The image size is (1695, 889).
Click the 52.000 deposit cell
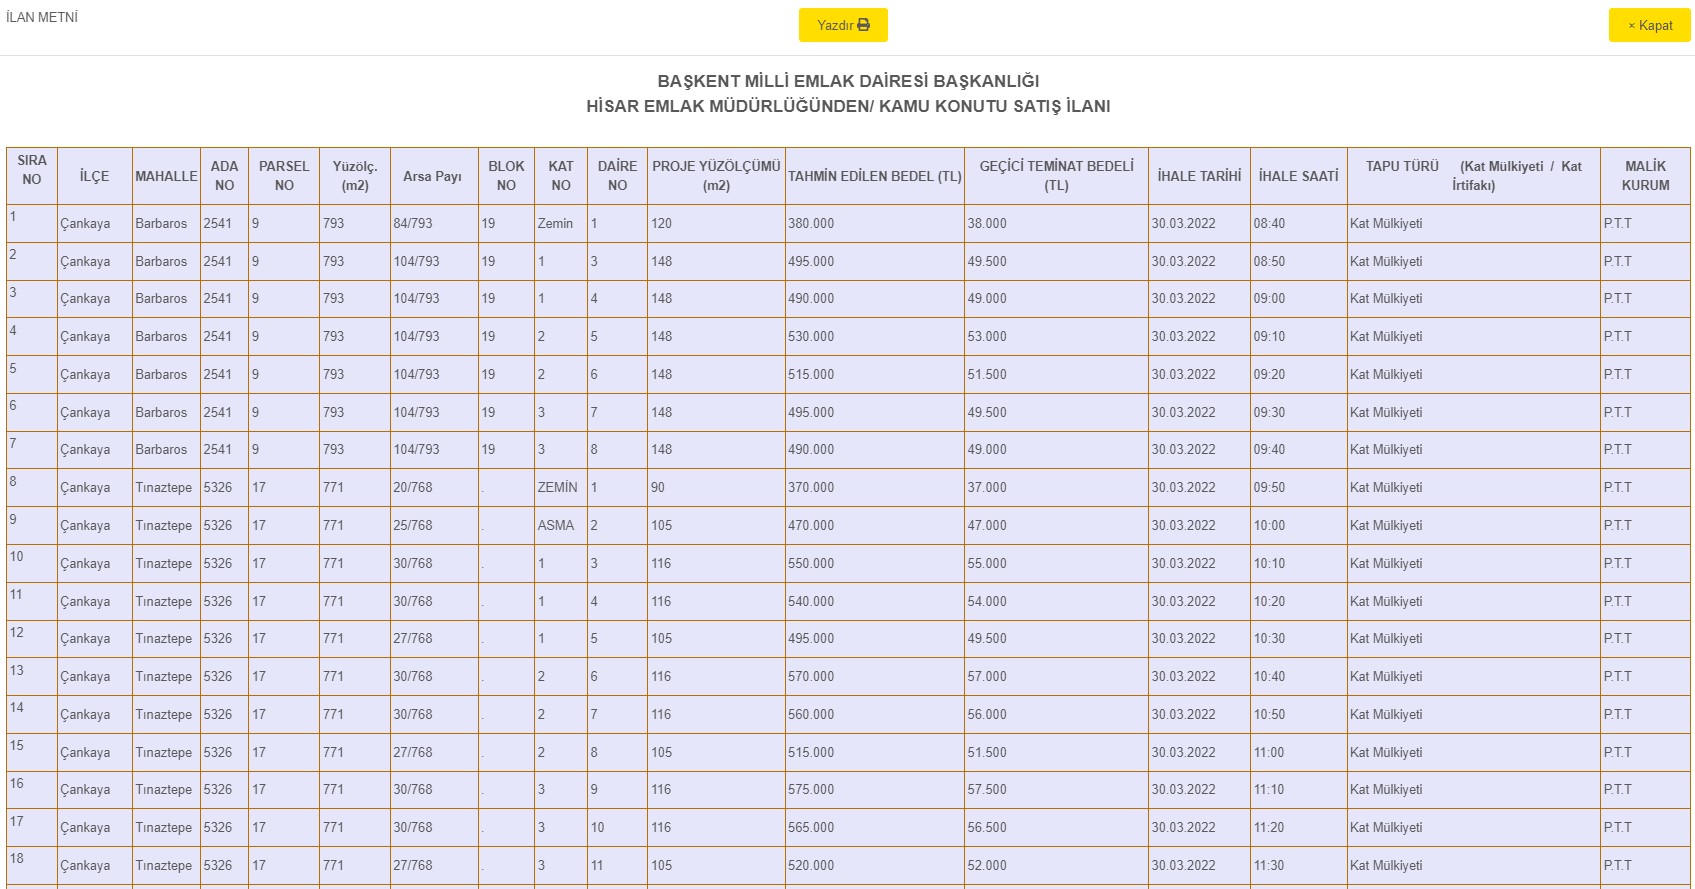(x=1056, y=865)
